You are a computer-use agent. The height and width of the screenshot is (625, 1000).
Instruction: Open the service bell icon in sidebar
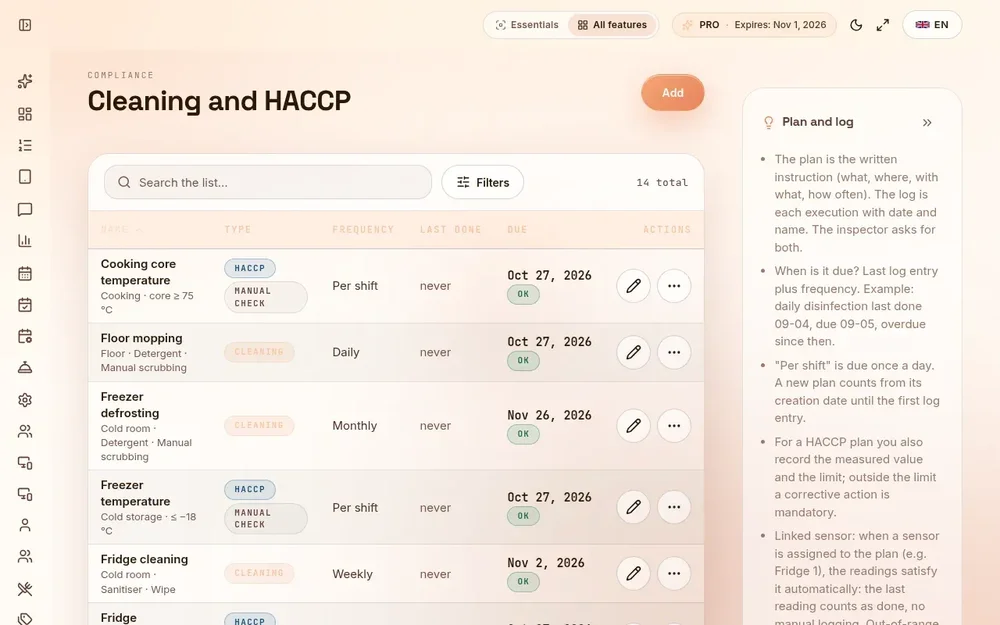pos(25,367)
